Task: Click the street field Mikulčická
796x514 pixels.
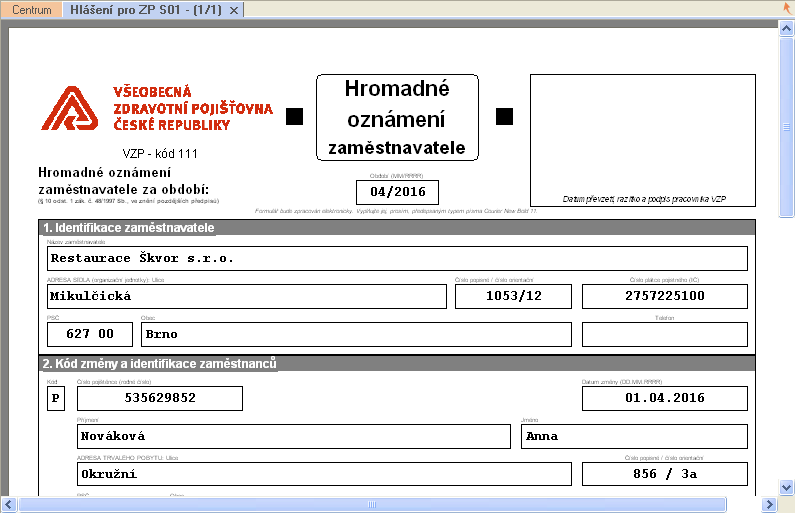Action: (x=247, y=296)
